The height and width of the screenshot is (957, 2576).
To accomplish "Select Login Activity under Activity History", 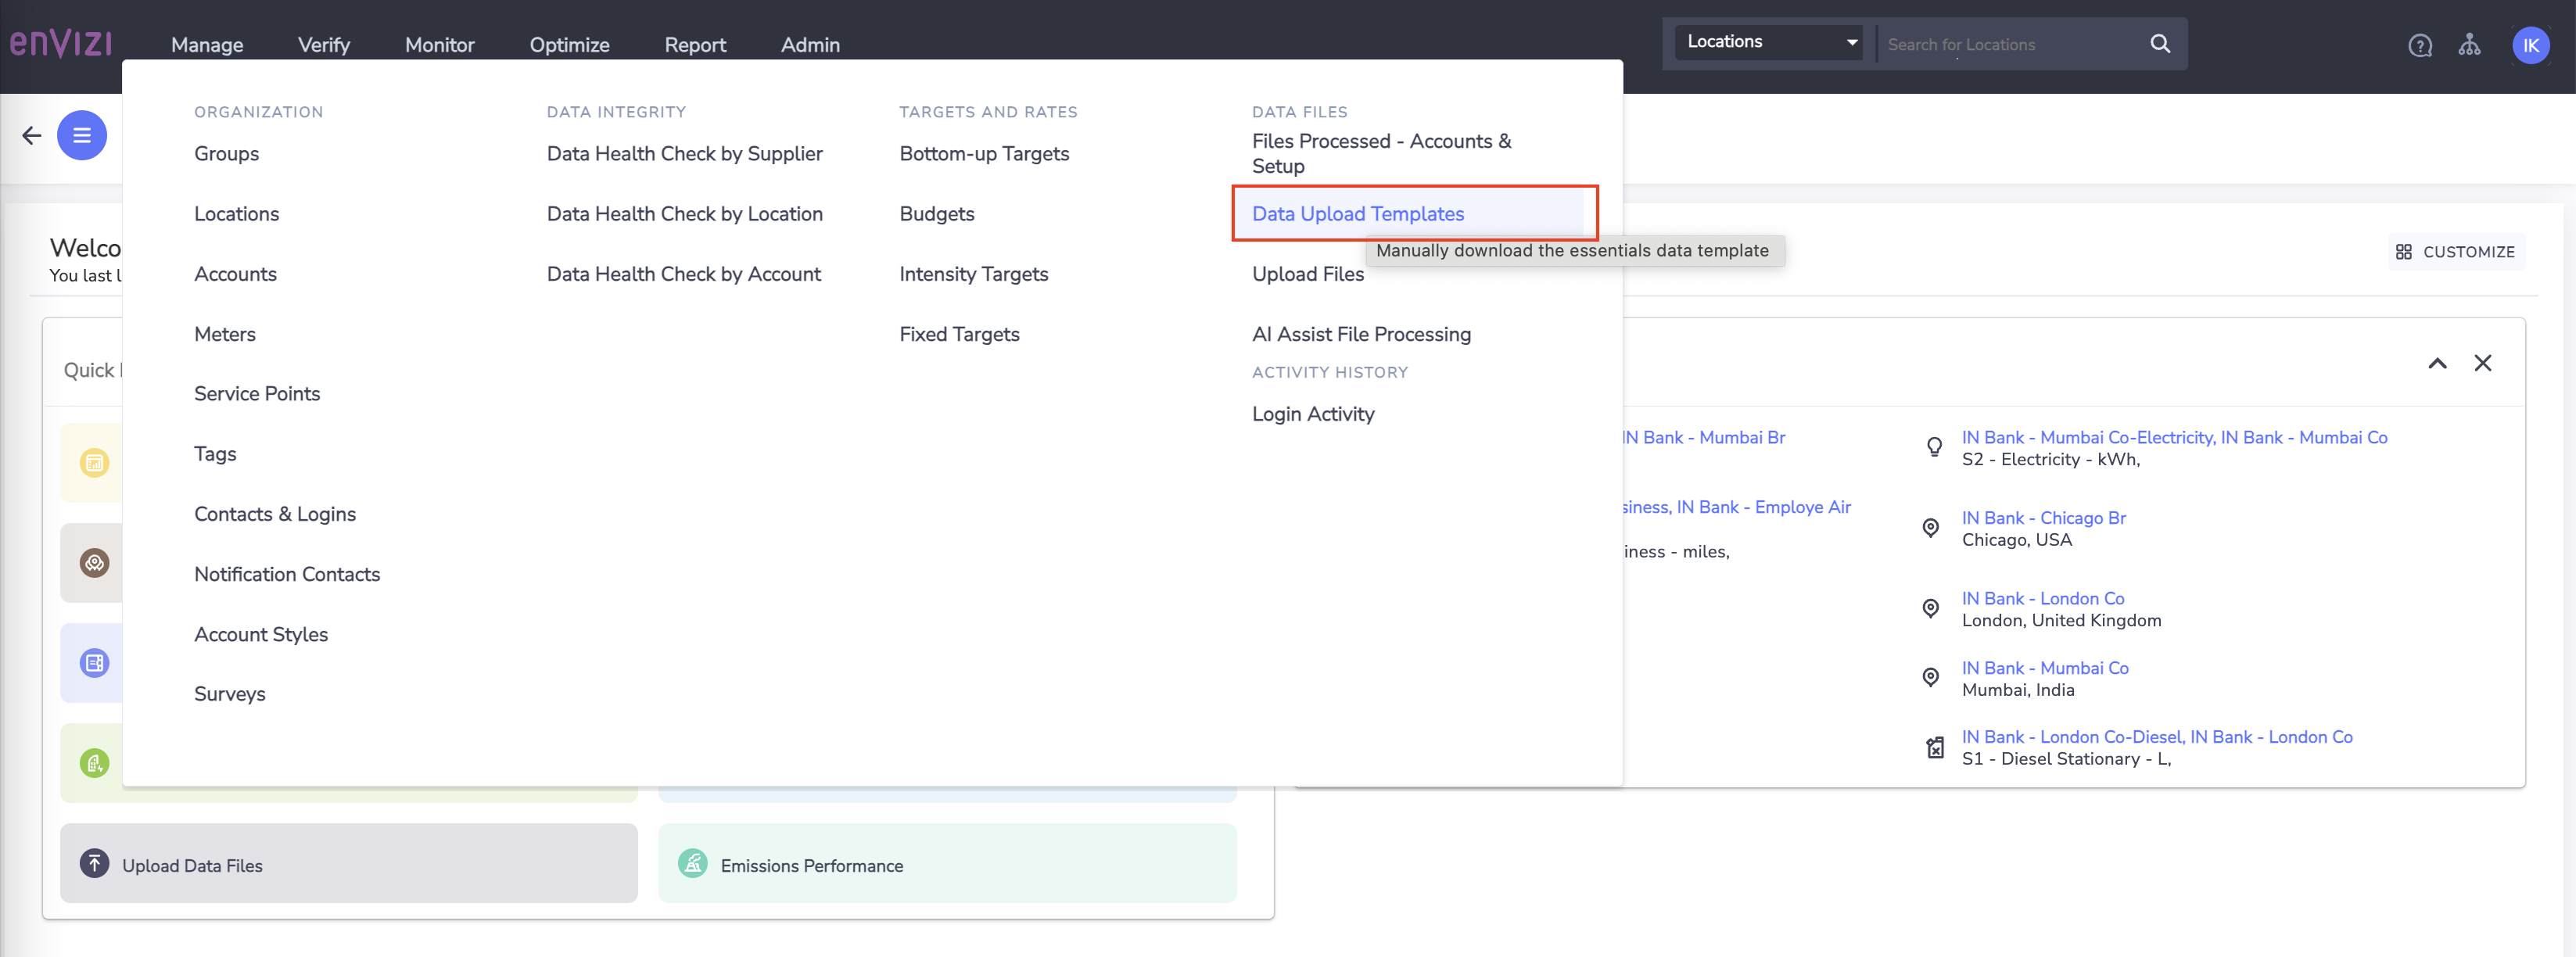I will pos(1313,413).
